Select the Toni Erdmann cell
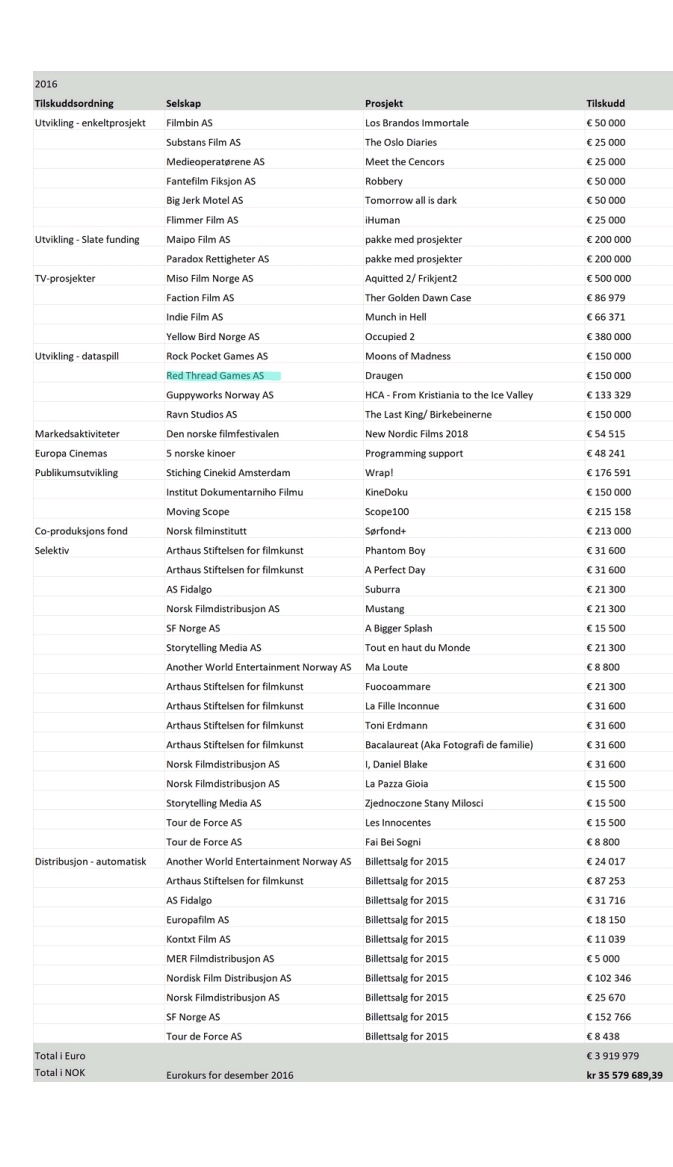The width and height of the screenshot is (673, 1167). [396, 725]
